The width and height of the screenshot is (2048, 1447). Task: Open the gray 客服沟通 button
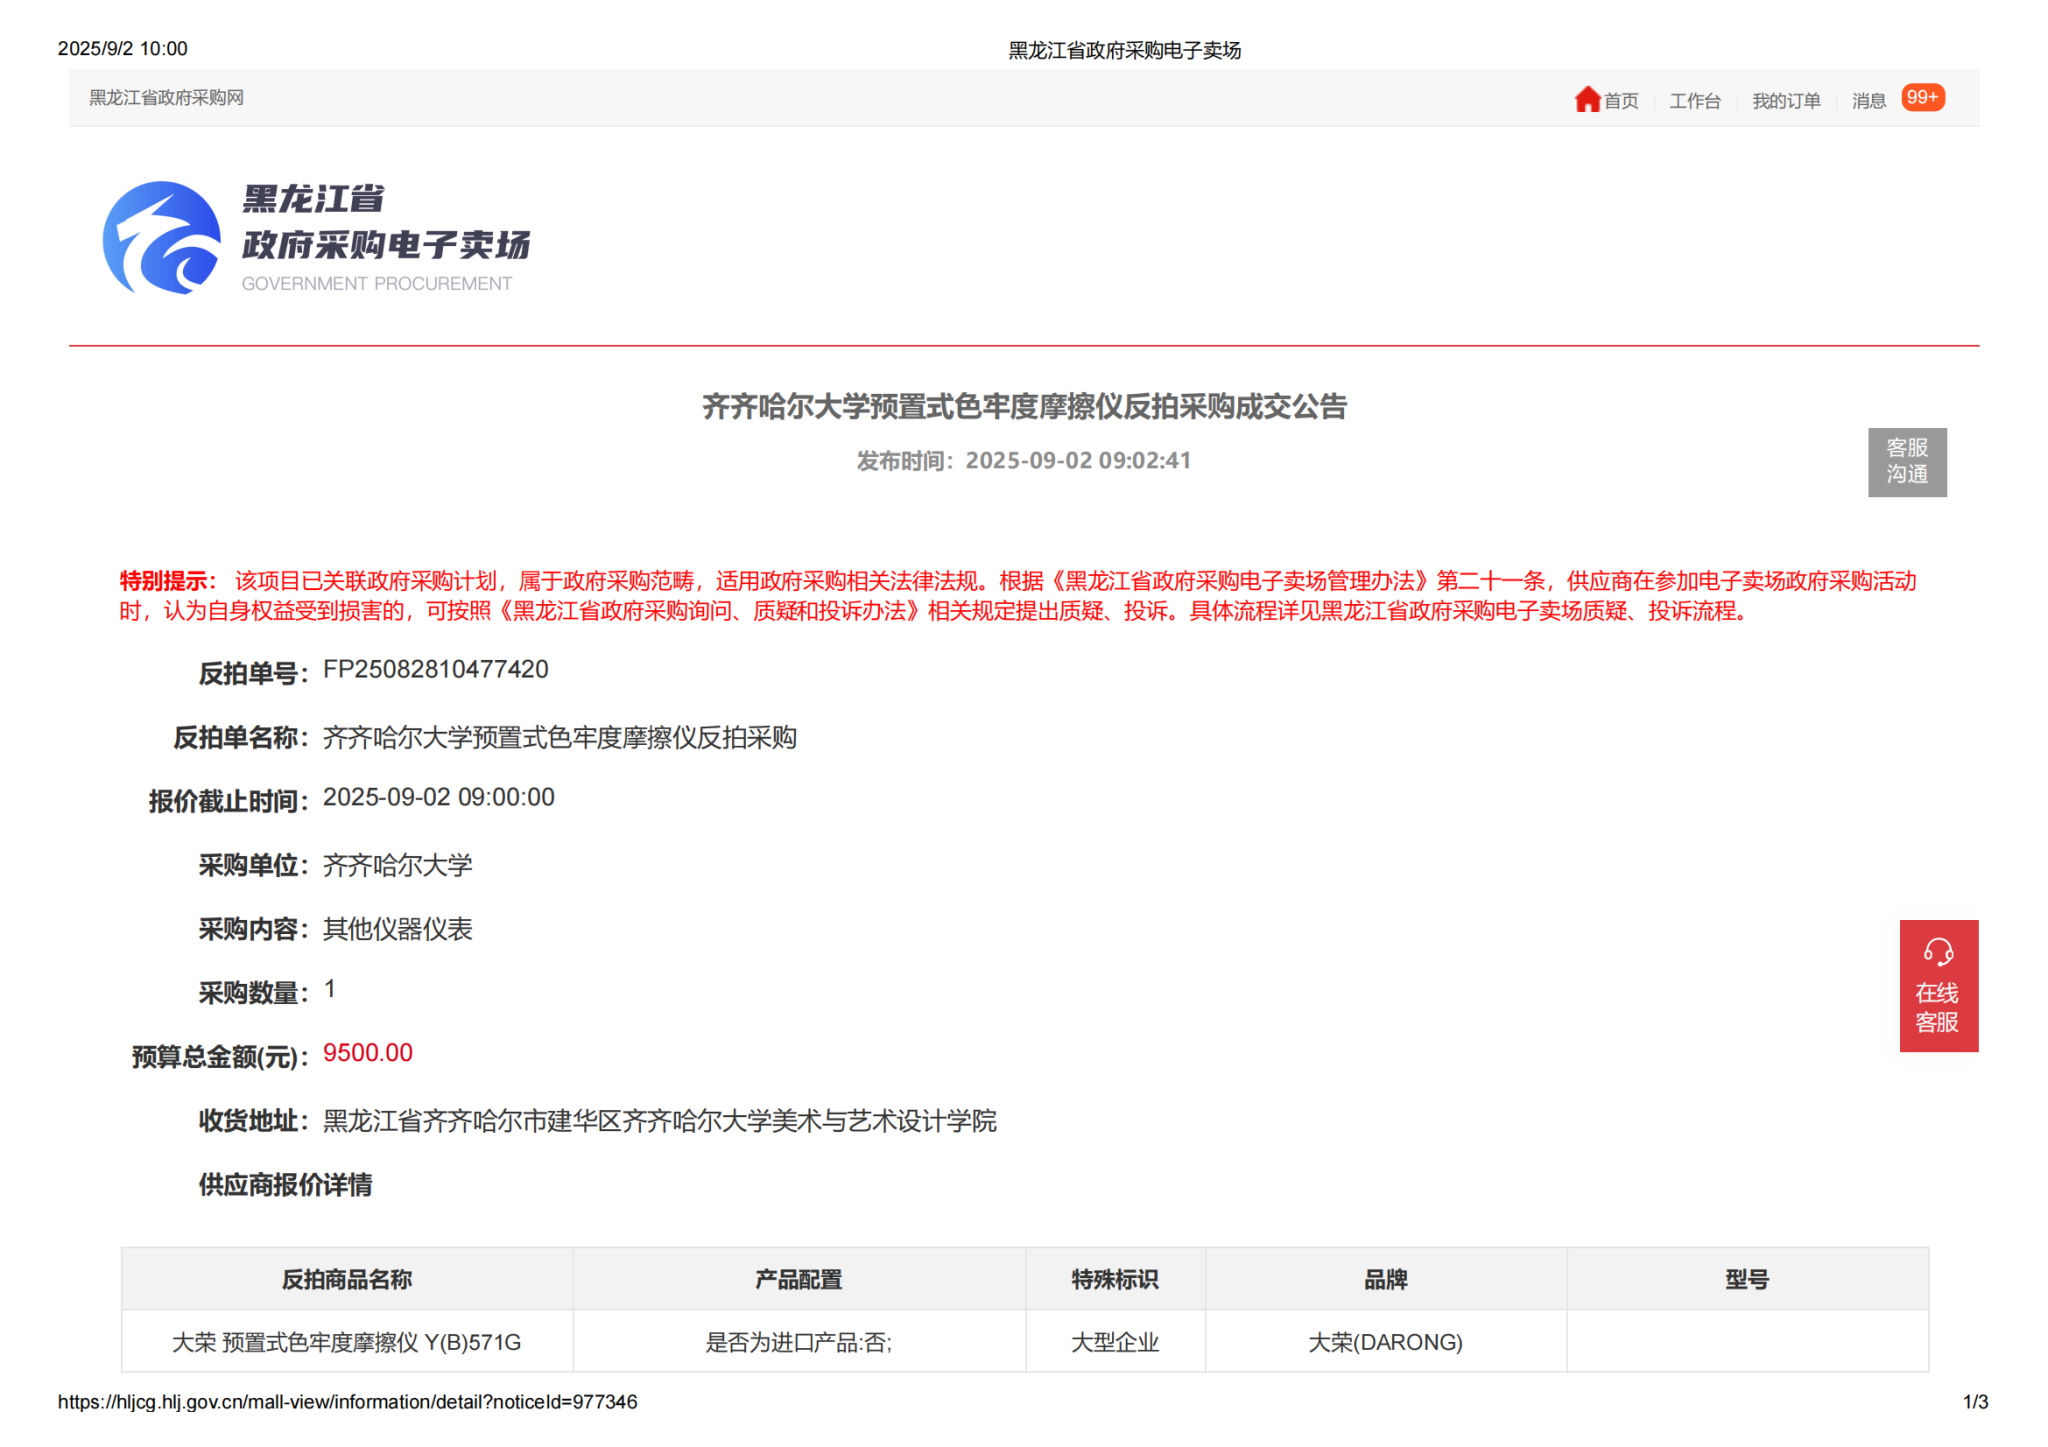[1906, 462]
